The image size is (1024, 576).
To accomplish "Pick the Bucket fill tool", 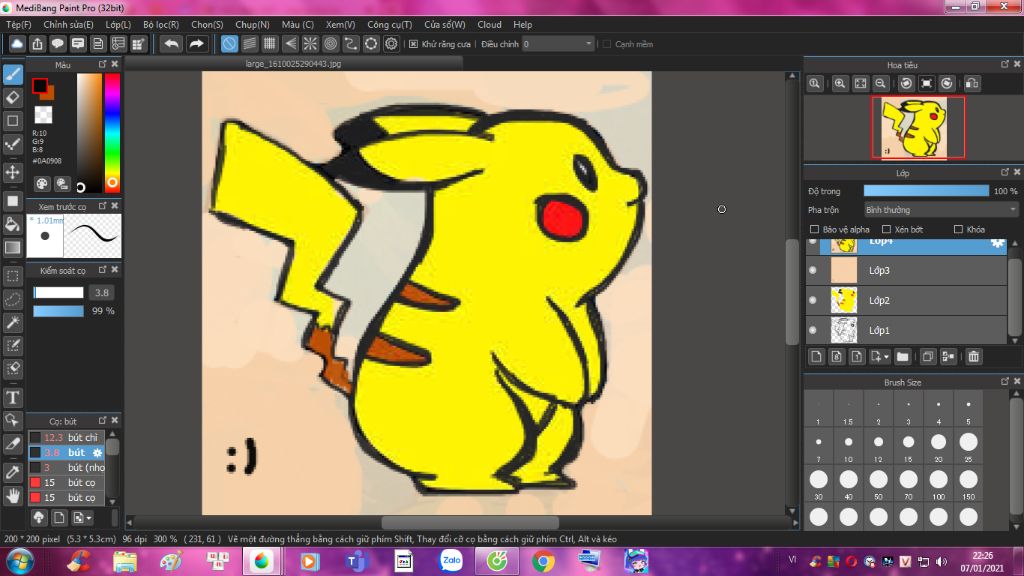I will (x=13, y=224).
